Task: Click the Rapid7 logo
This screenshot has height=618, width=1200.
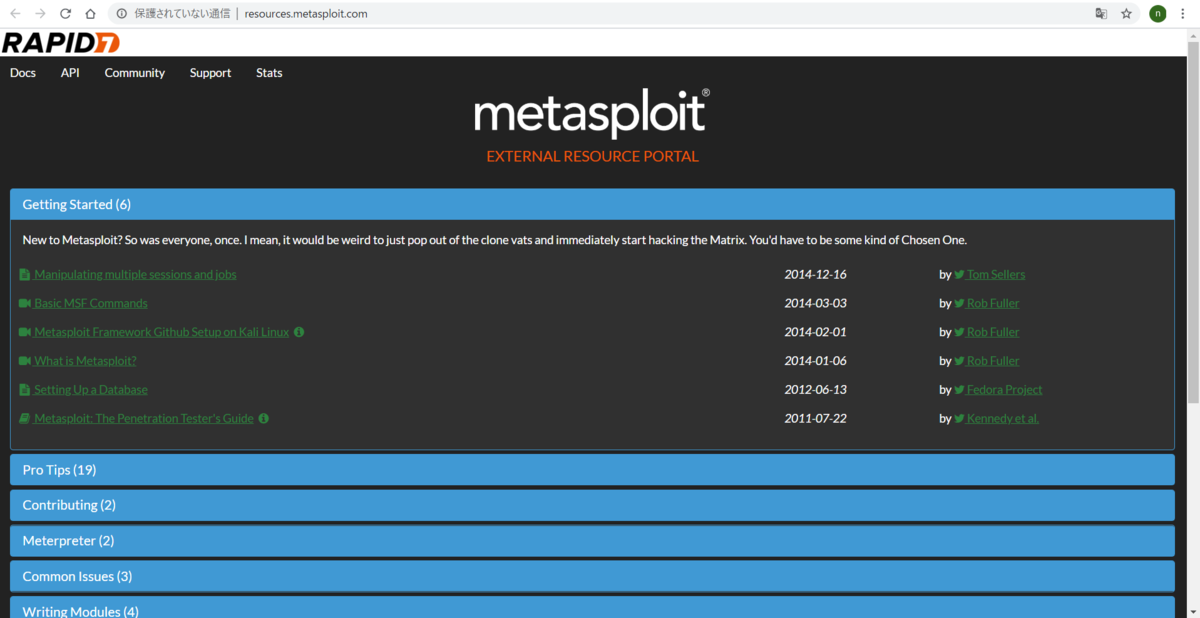Action: (x=61, y=43)
